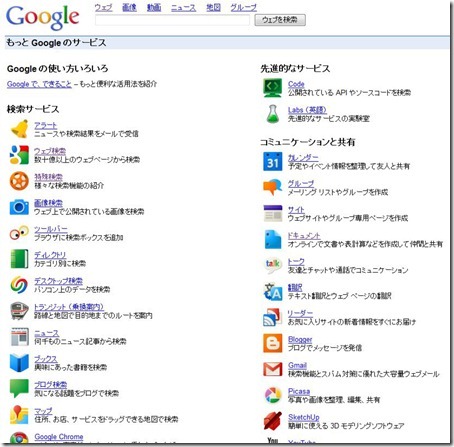
Task: Click the Translate icon
Action: (273, 292)
